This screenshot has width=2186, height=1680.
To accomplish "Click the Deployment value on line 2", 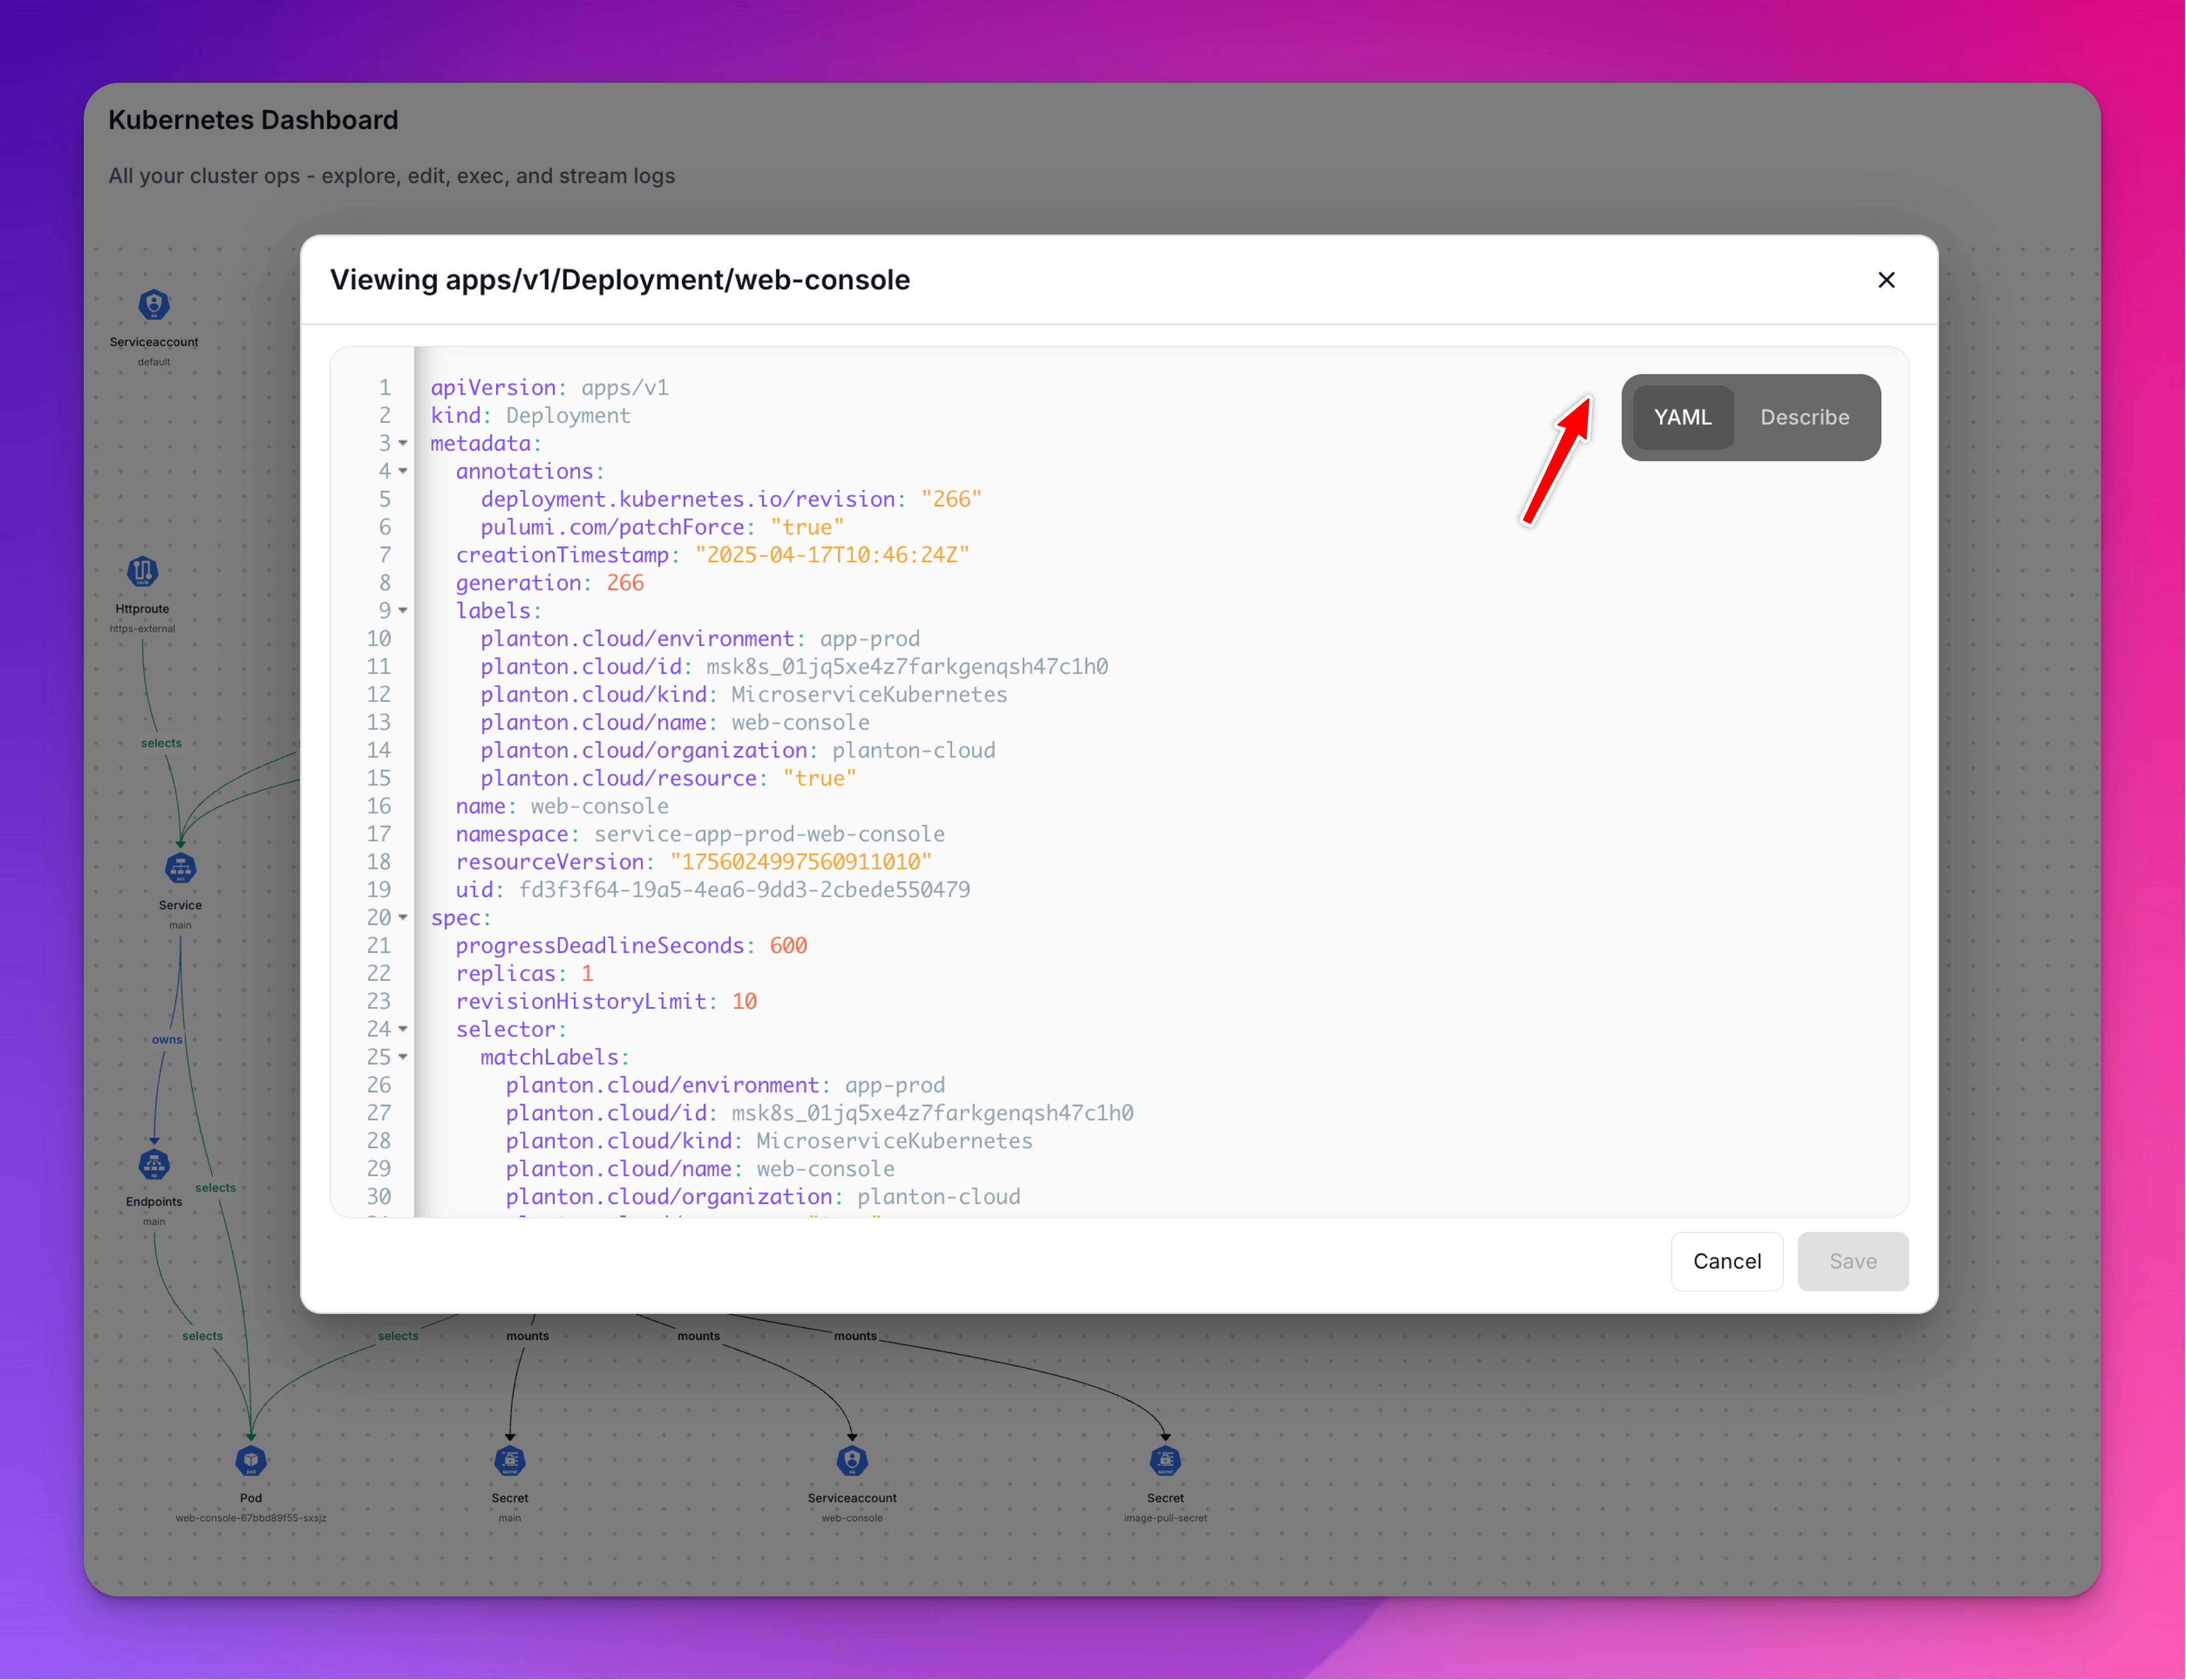I will pyautogui.click(x=568, y=415).
